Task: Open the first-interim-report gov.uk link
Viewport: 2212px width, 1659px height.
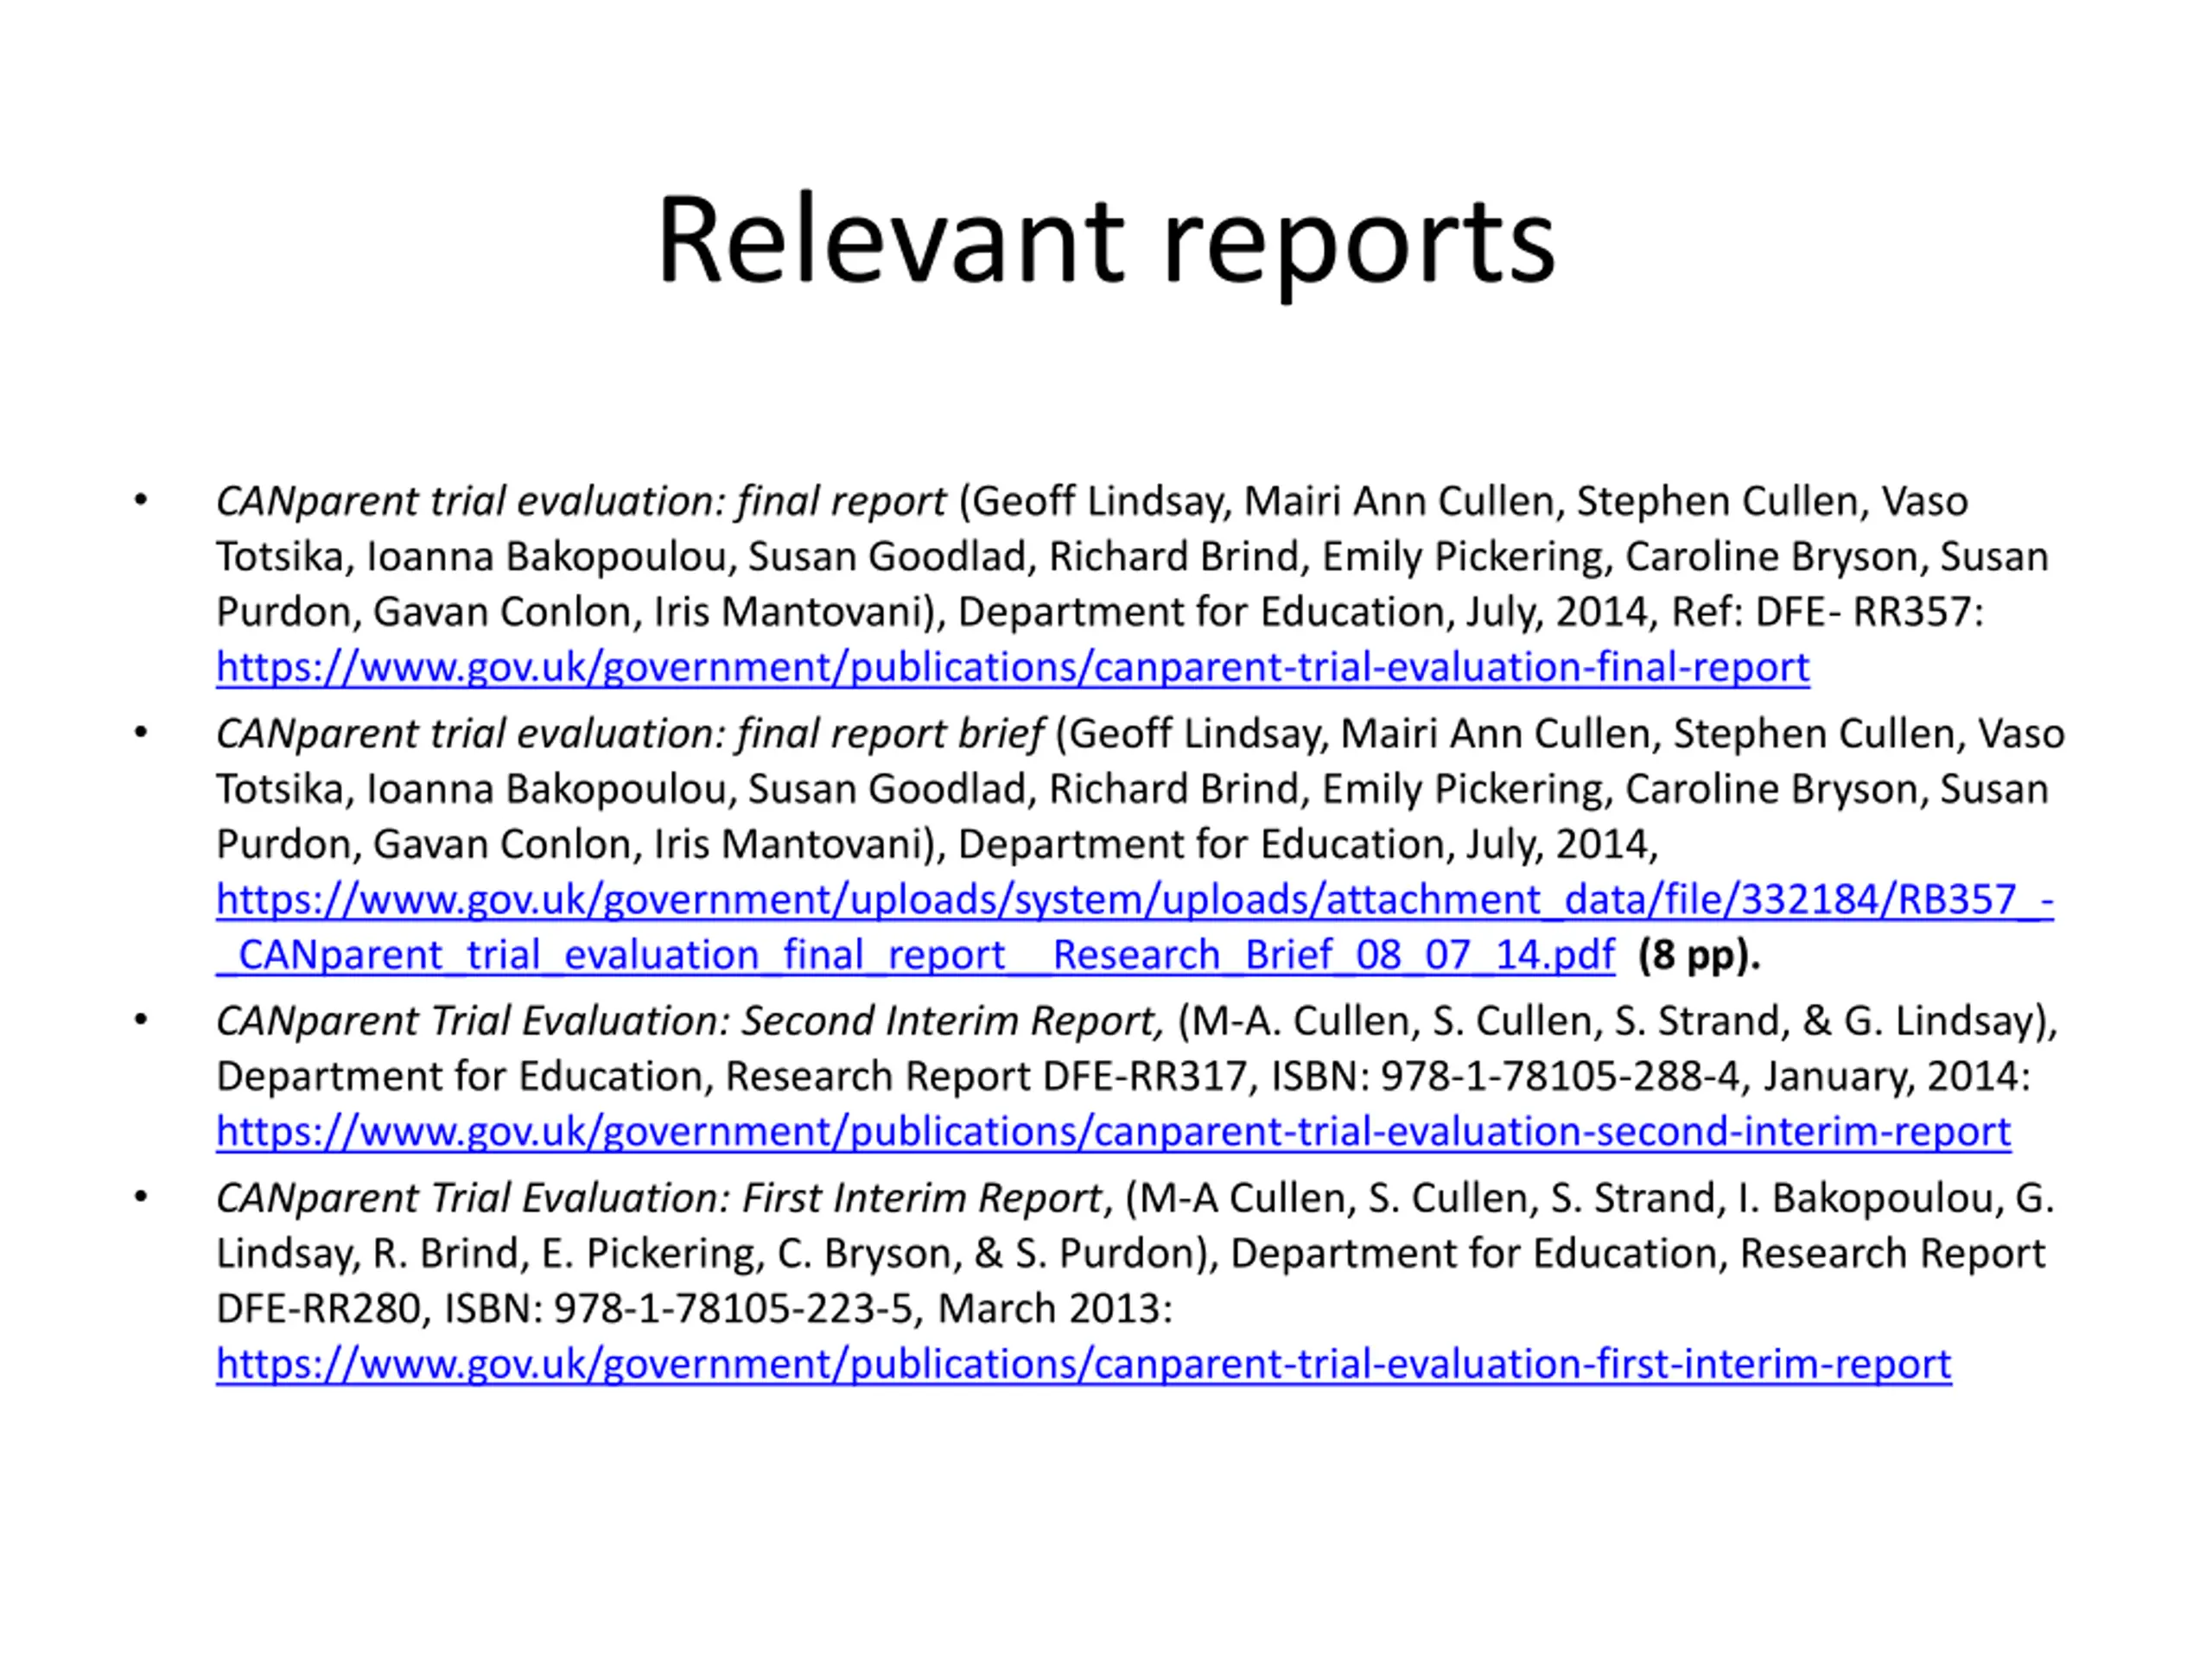Action: tap(1083, 1365)
